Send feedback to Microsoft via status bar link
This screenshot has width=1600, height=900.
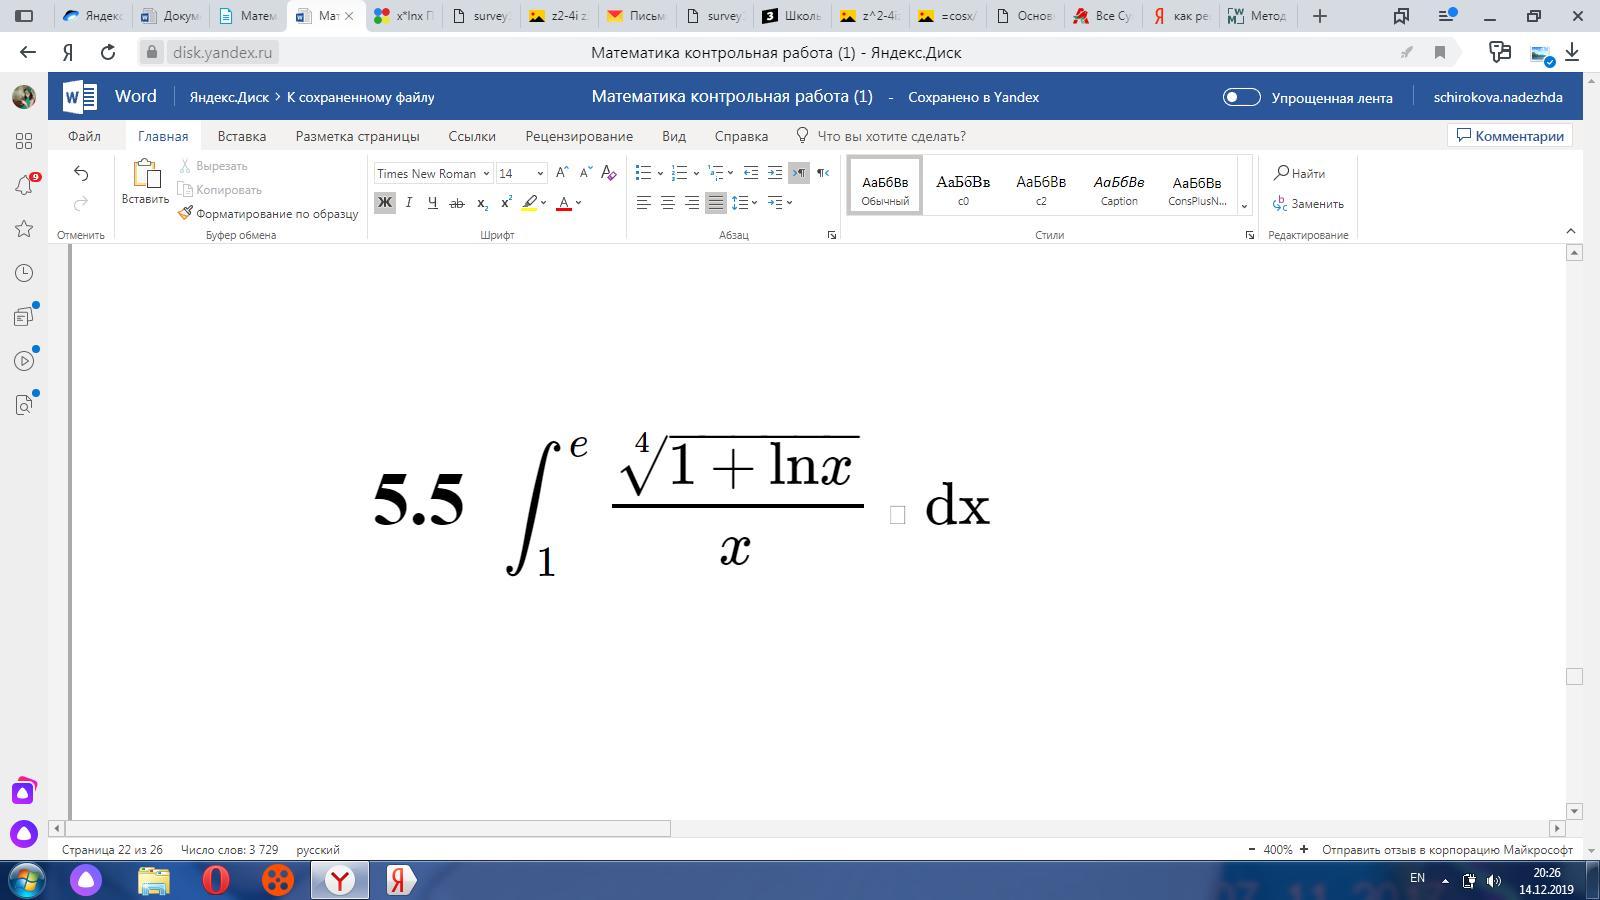1447,849
